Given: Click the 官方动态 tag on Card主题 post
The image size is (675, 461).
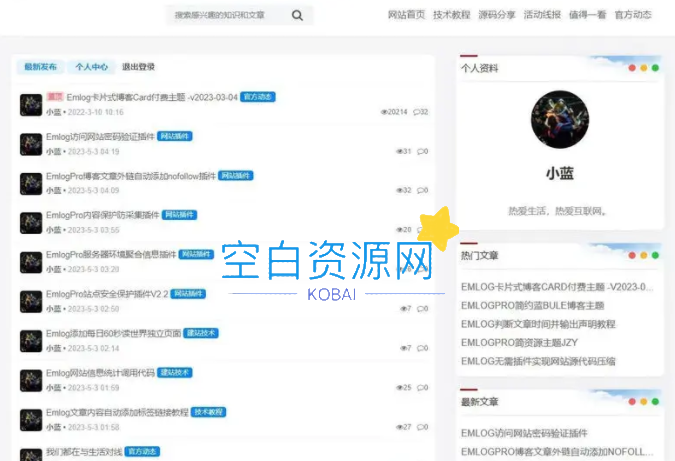Looking at the screenshot, I should coord(257,97).
